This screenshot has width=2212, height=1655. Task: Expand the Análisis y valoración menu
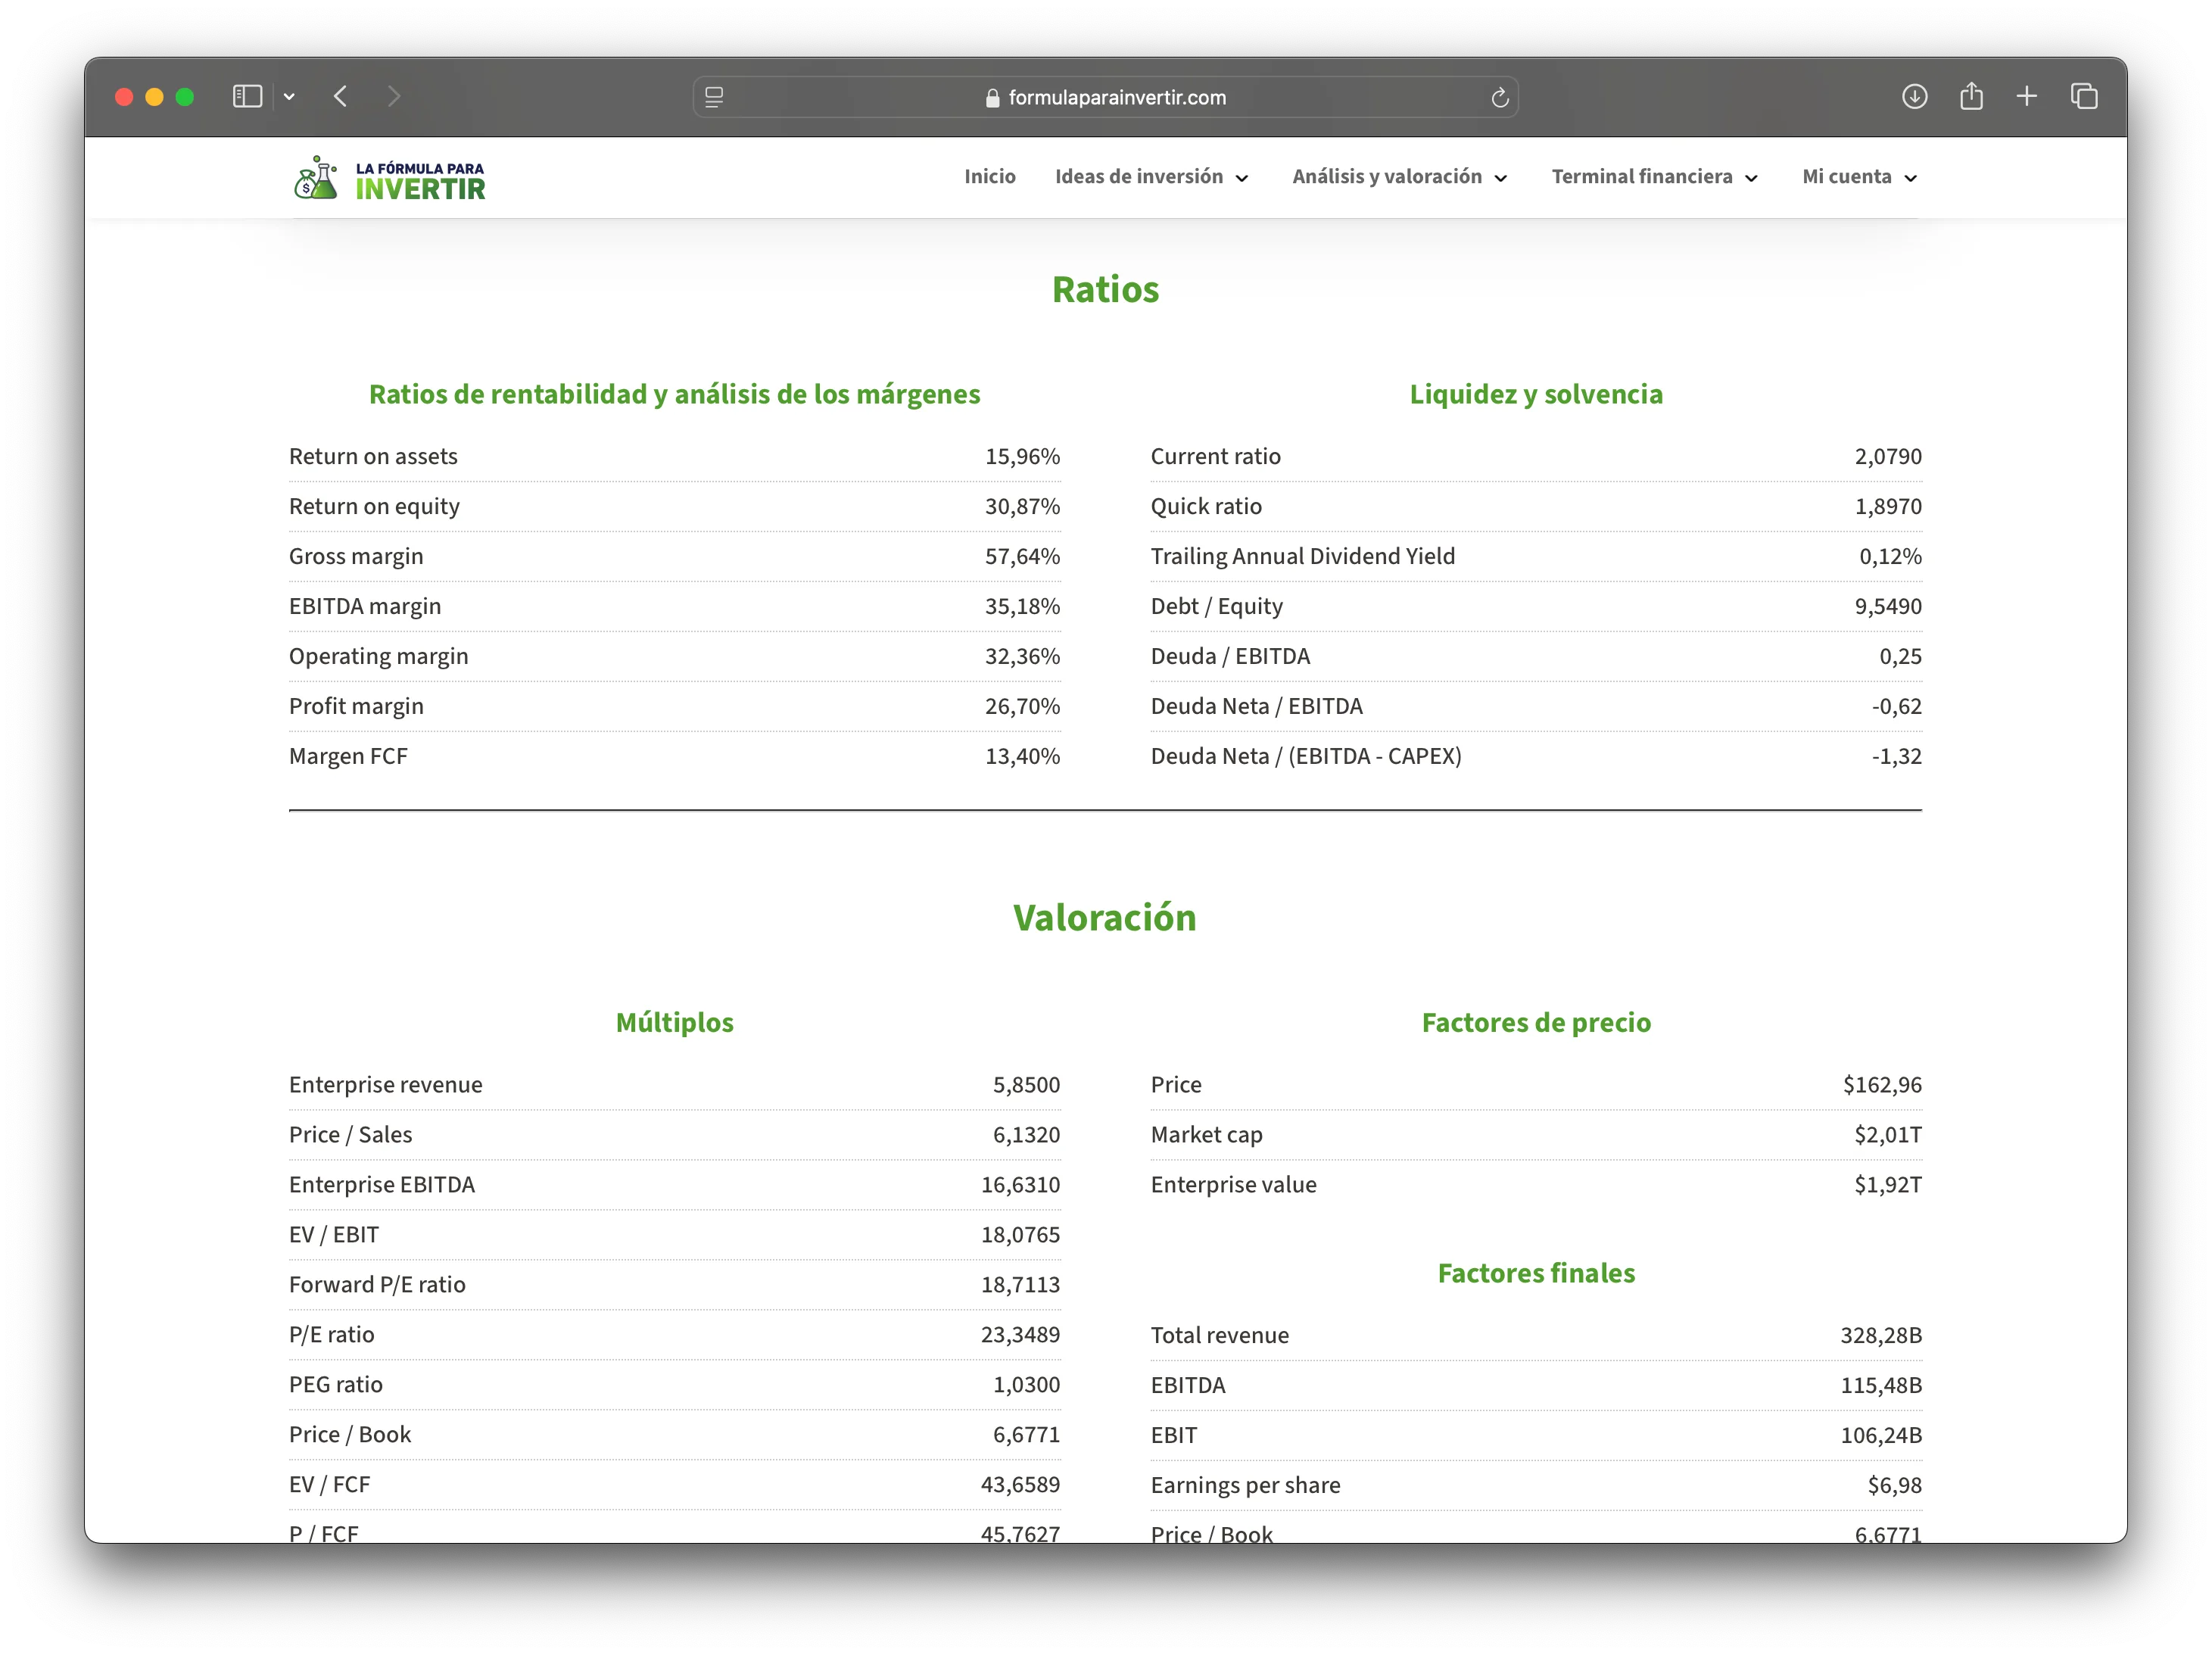coord(1399,176)
